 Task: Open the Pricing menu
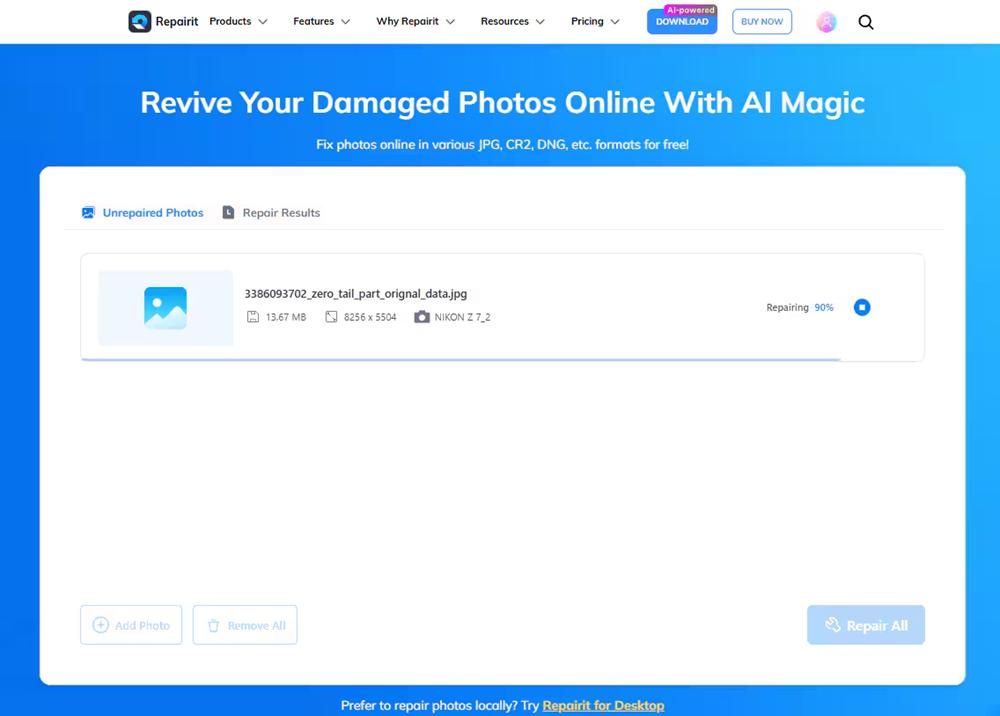(596, 22)
